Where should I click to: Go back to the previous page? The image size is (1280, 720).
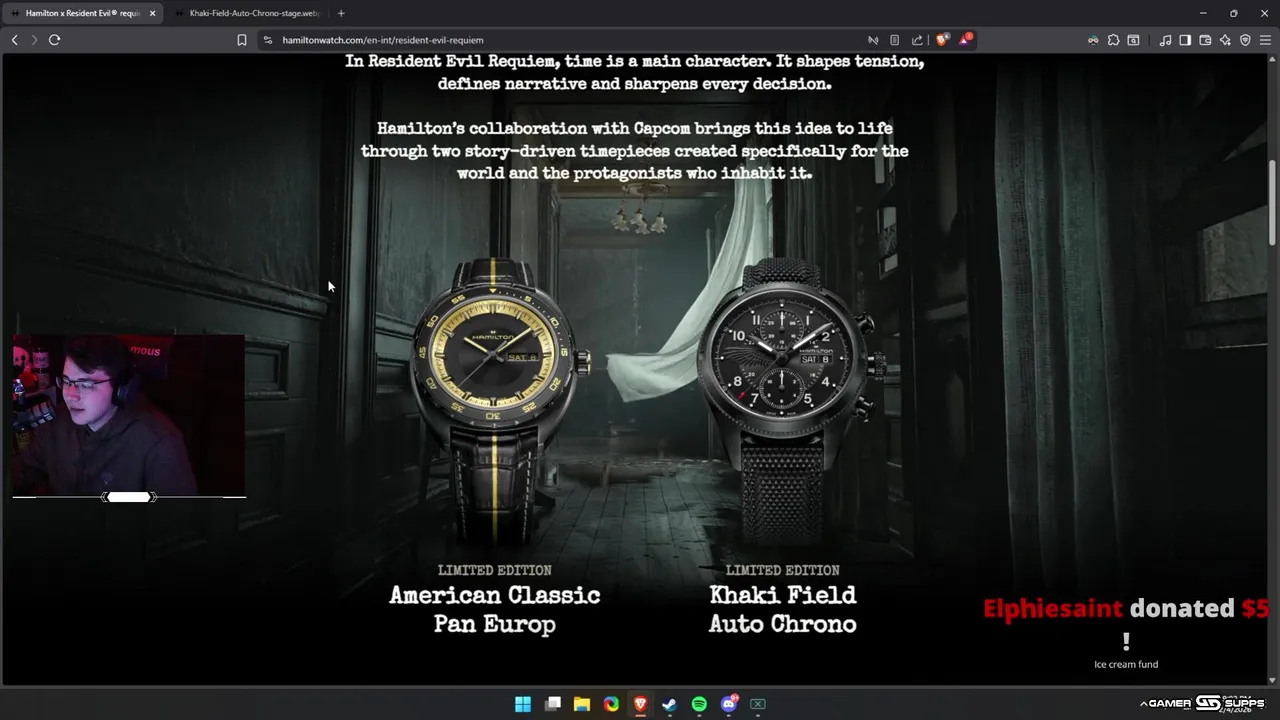point(14,40)
